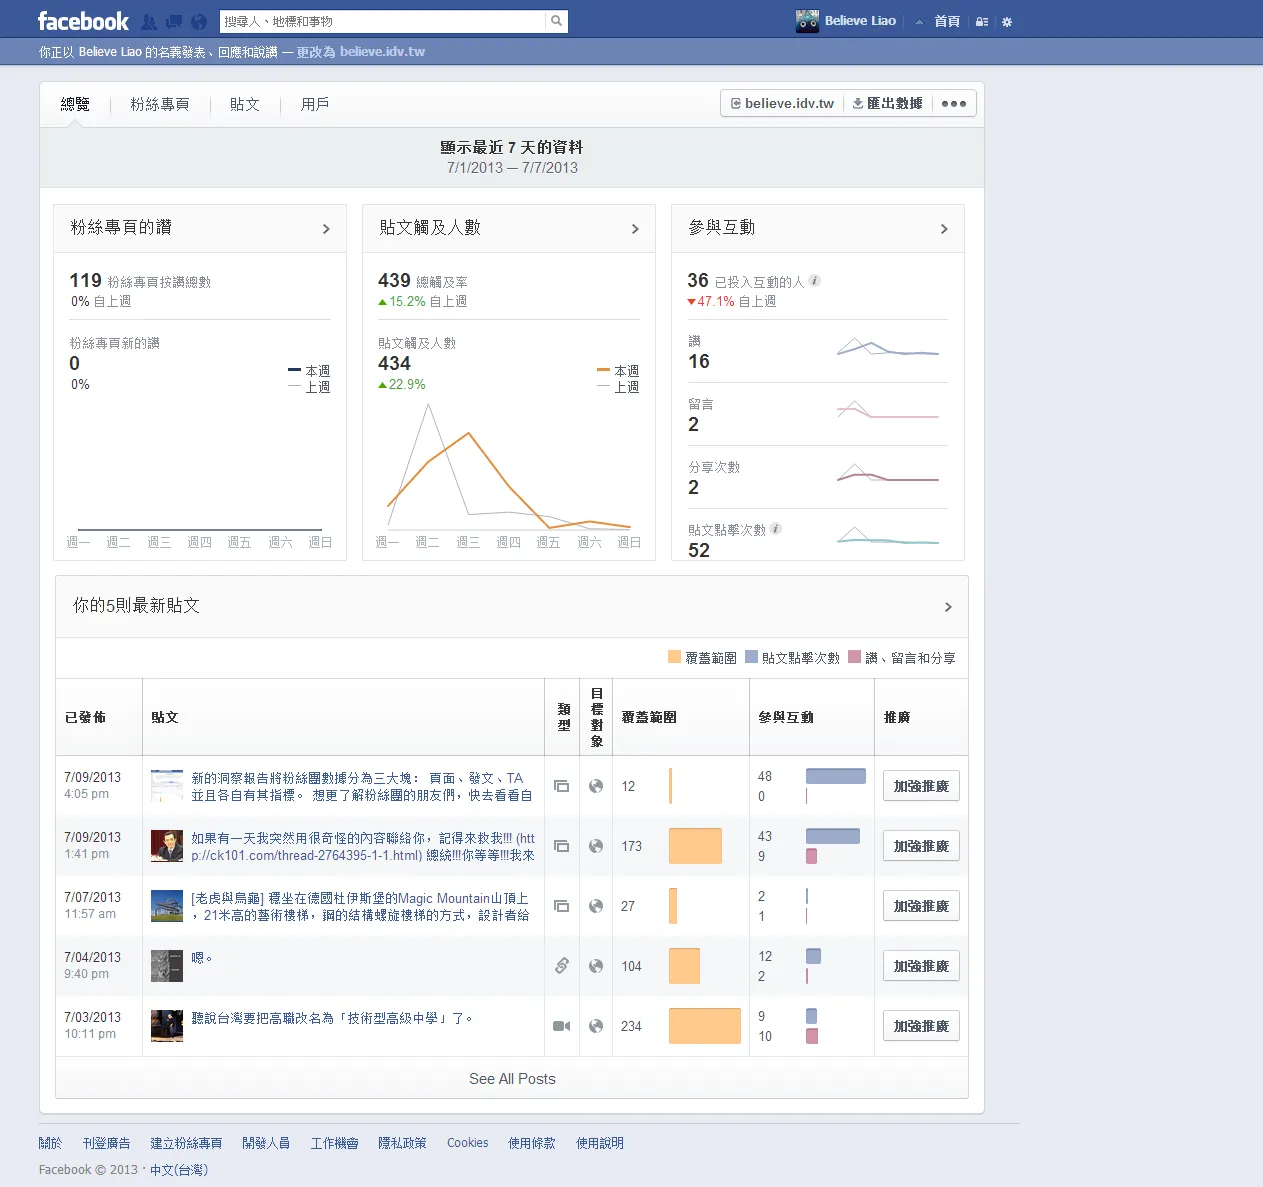Click the link type icon for 7/04/2013 post
Screen dimensions: 1263x1187
pyautogui.click(x=562, y=966)
